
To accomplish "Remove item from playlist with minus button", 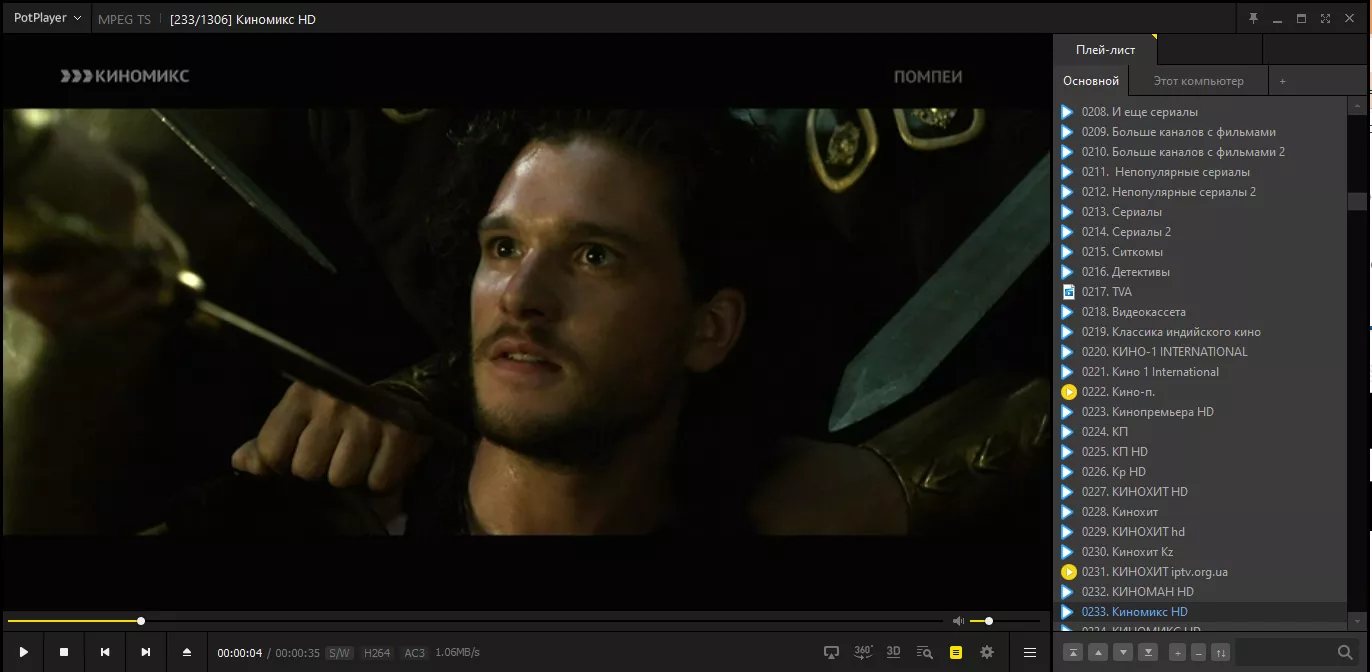I will [x=1198, y=653].
